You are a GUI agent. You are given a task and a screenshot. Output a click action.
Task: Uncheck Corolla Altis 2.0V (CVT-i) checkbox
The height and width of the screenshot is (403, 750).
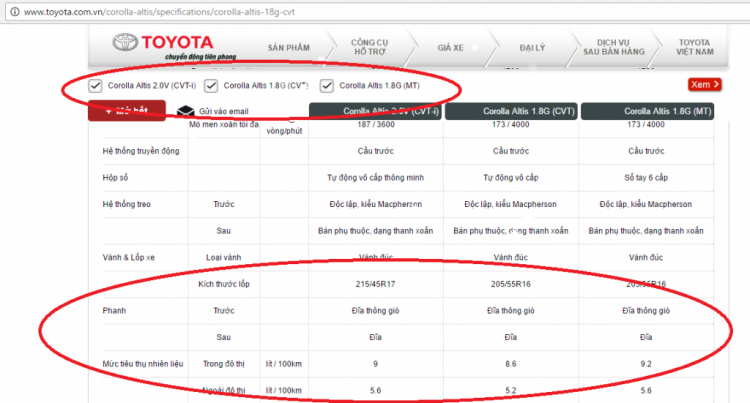(x=96, y=86)
